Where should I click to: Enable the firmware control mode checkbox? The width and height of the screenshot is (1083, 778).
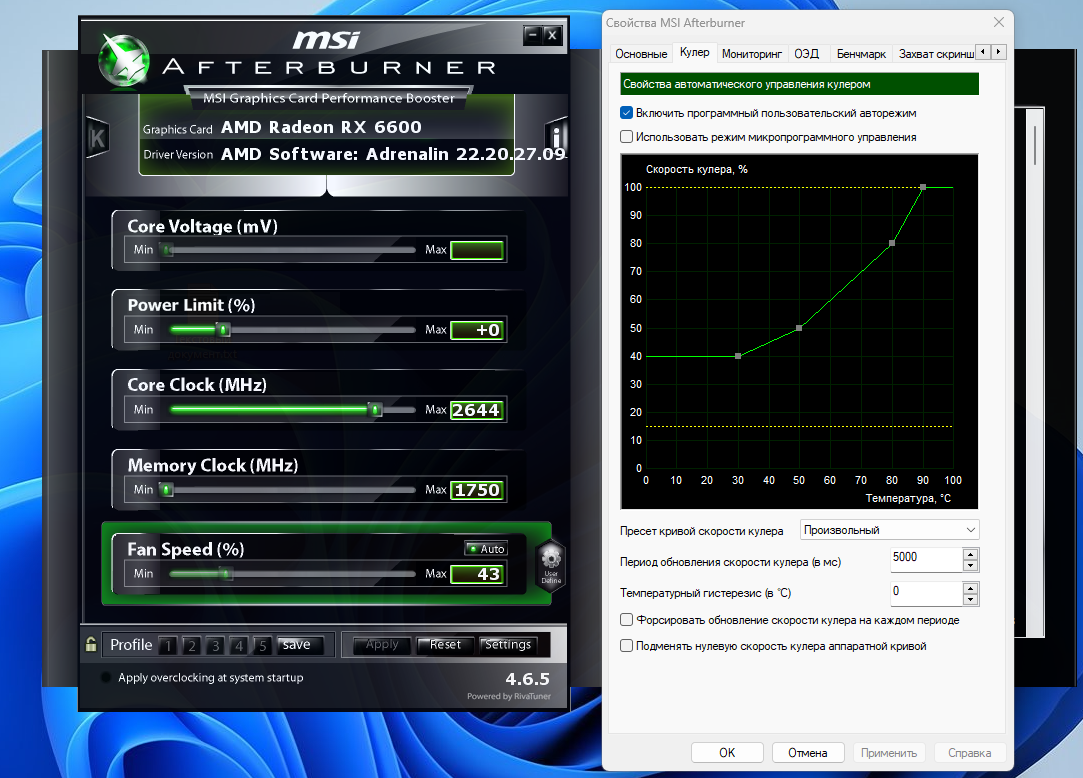tap(627, 137)
